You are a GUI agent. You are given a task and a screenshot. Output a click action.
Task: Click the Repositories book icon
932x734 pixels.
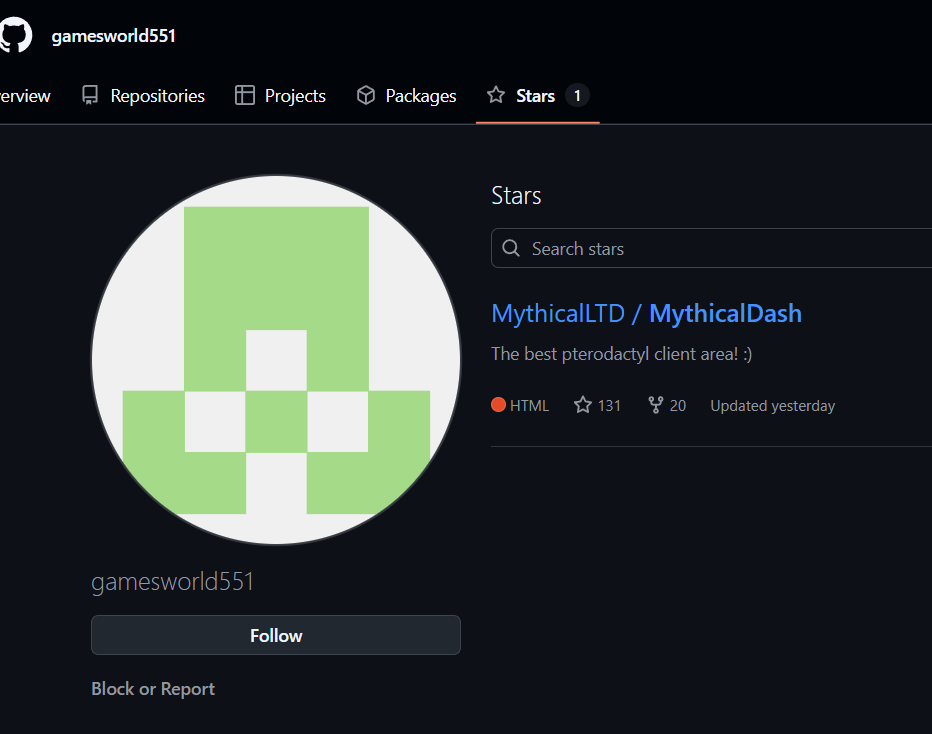coord(90,95)
